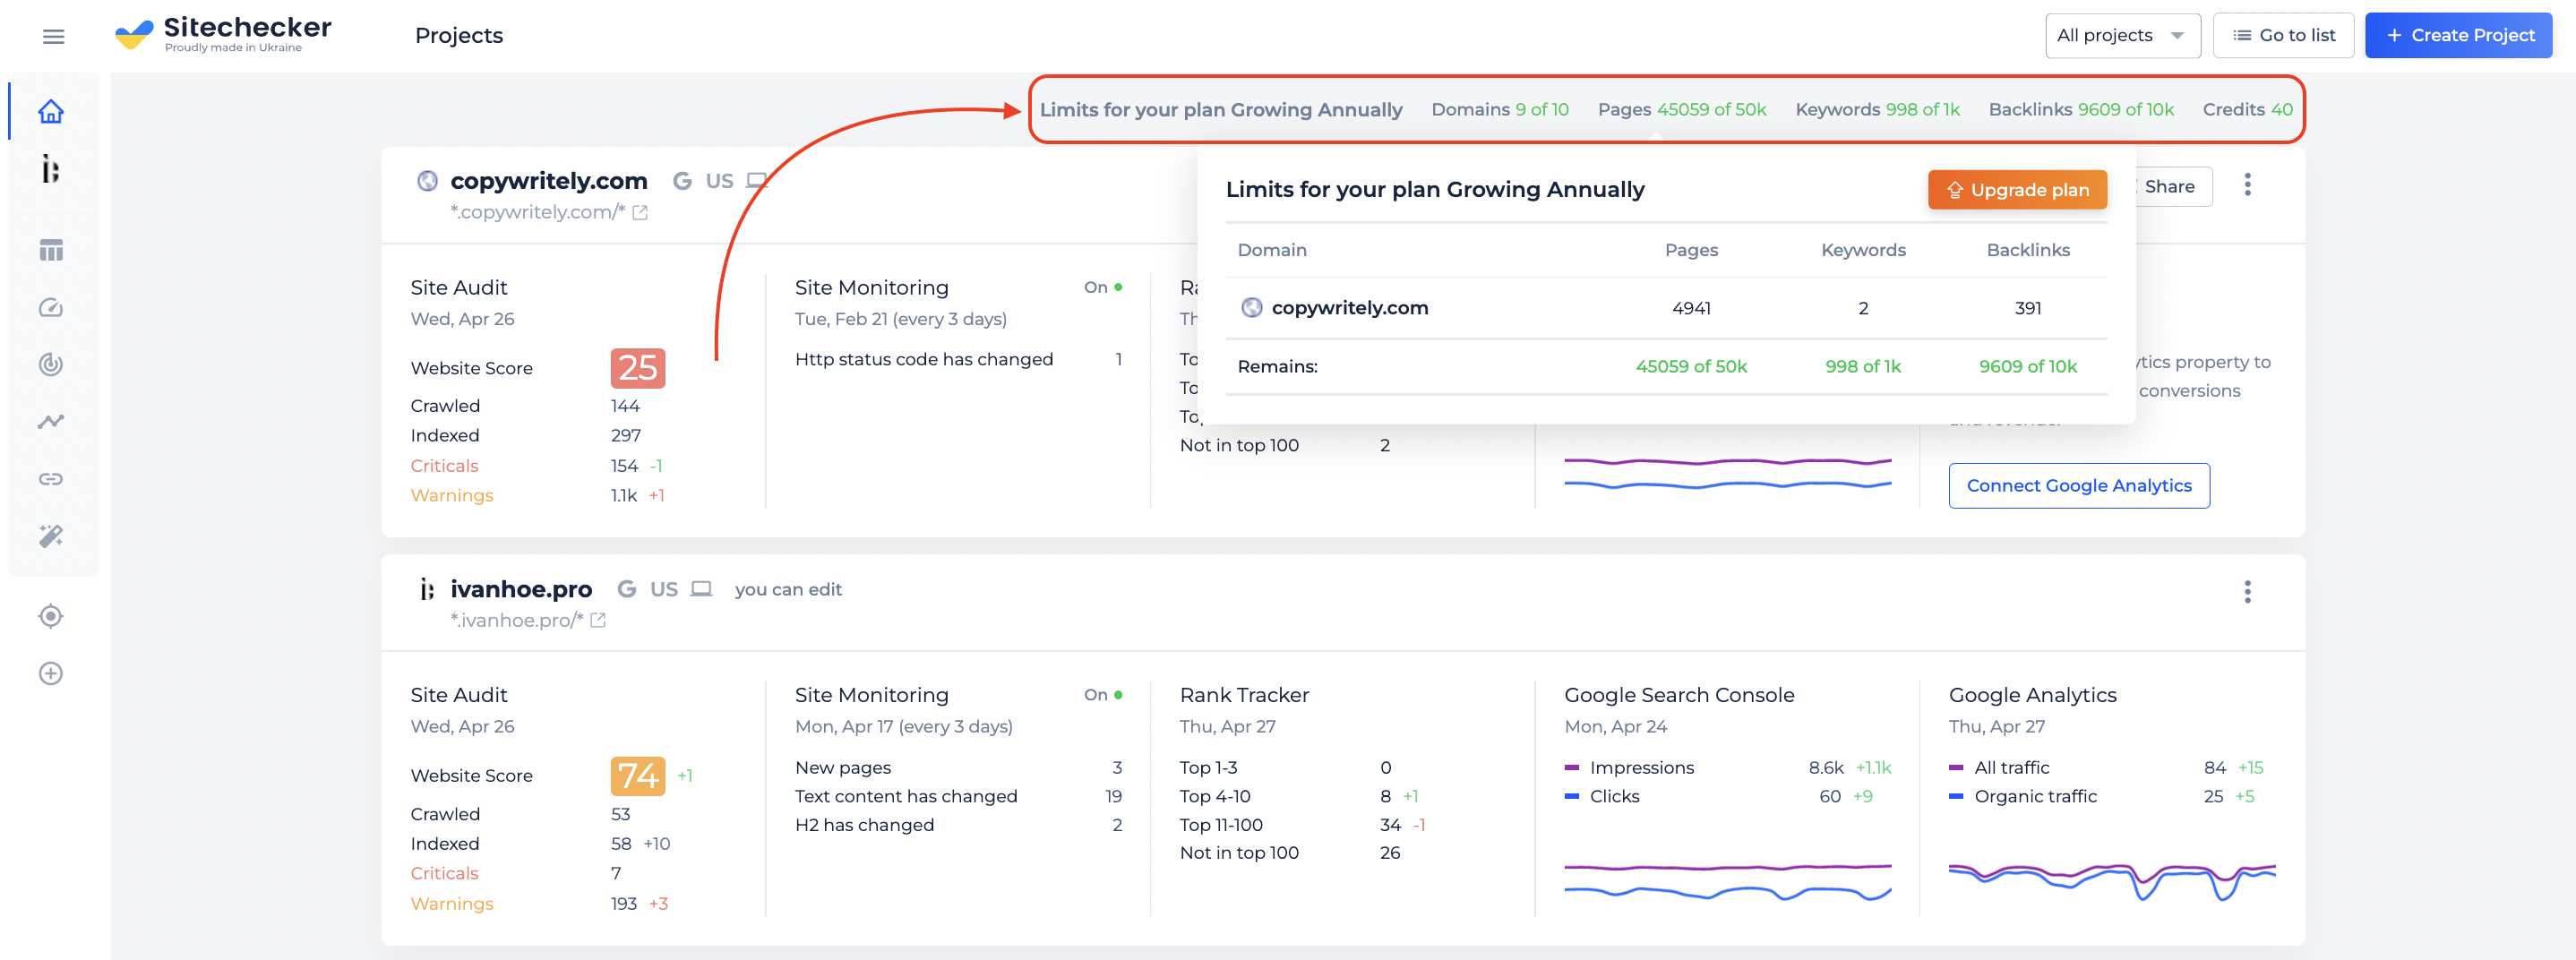
Task: Click the Go to list button
Action: (2283, 35)
